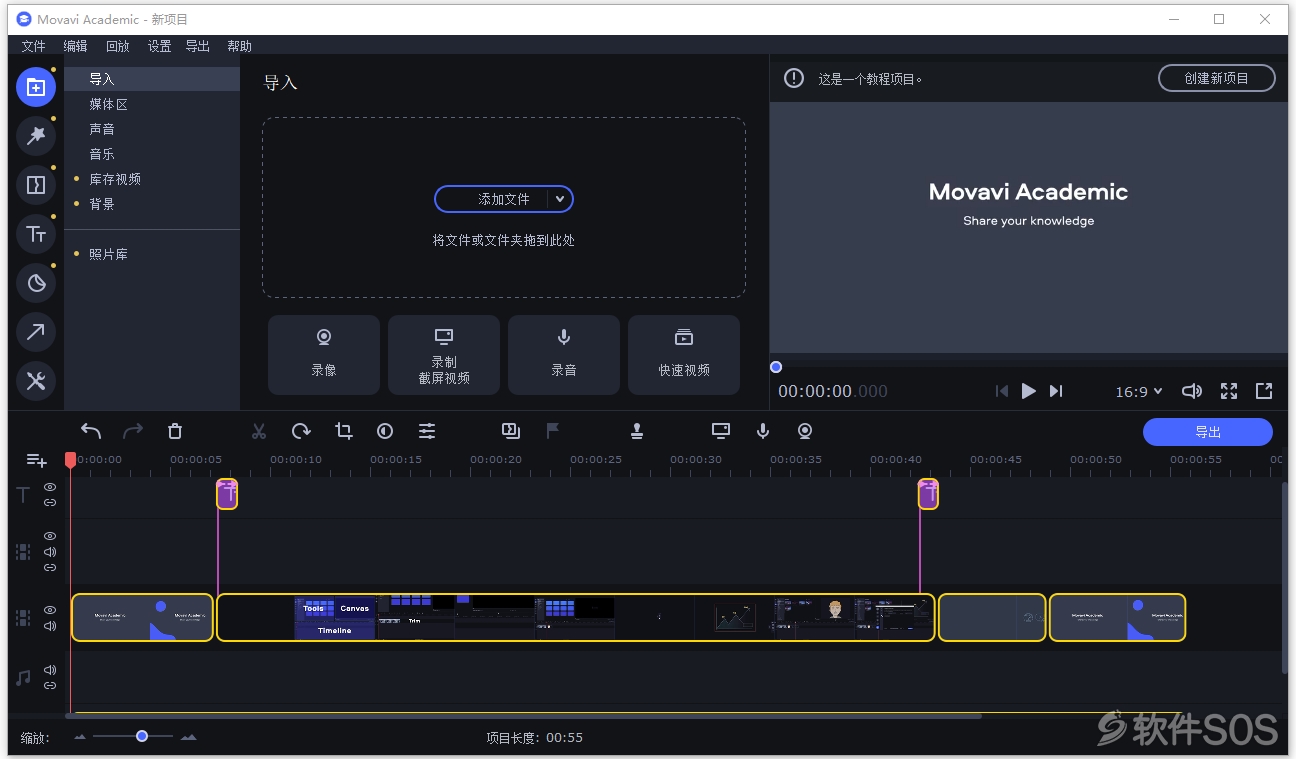Image resolution: width=1296 pixels, height=759 pixels.
Task: Open Clip properties sliders icon
Action: click(427, 431)
